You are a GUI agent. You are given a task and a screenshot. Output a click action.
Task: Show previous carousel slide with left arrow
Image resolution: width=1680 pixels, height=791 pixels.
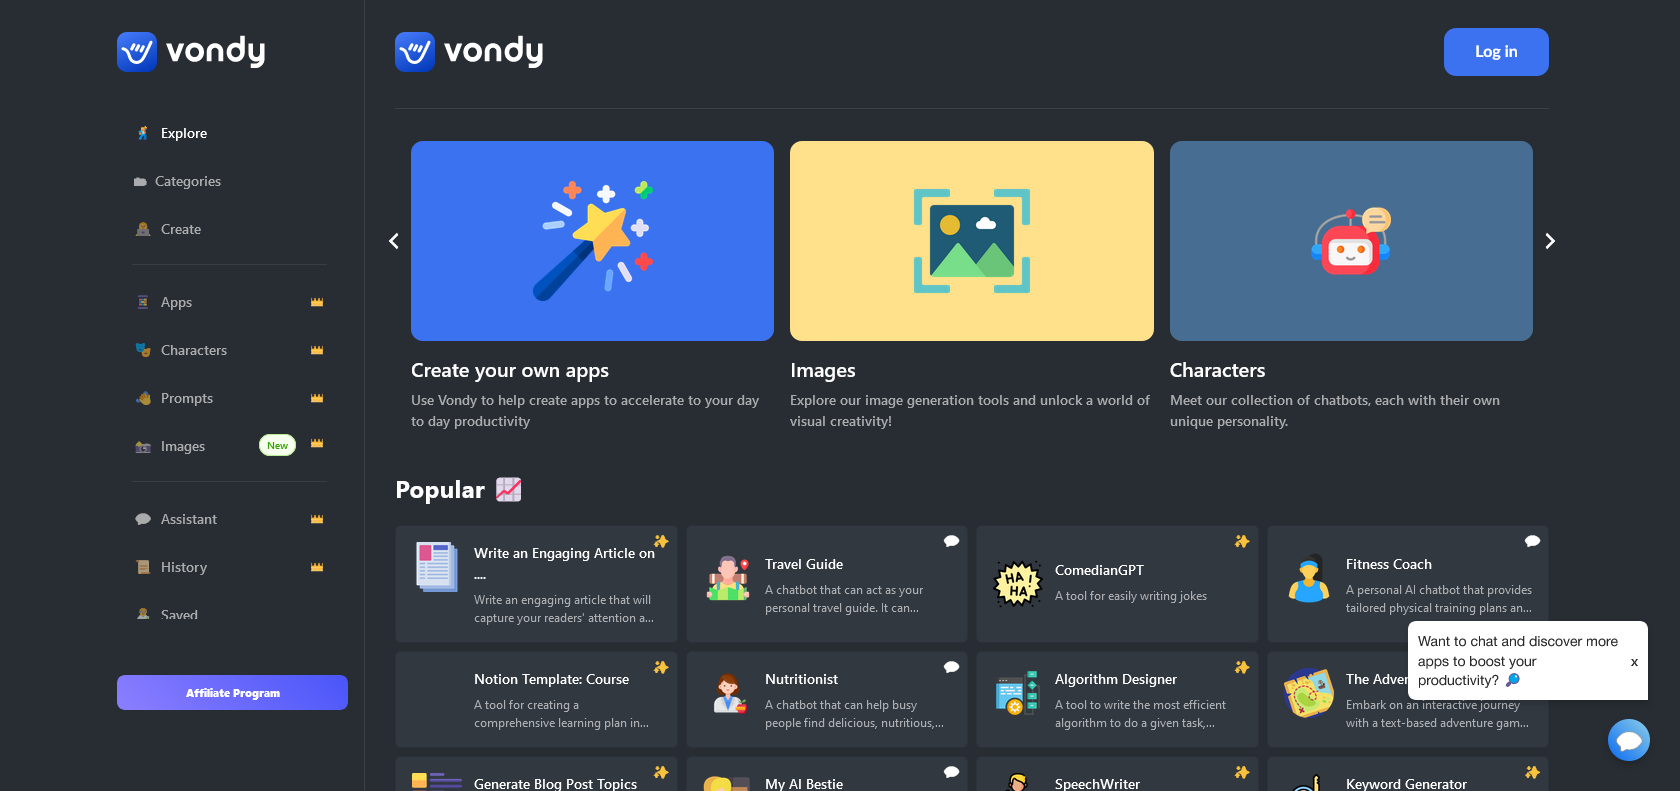click(394, 241)
